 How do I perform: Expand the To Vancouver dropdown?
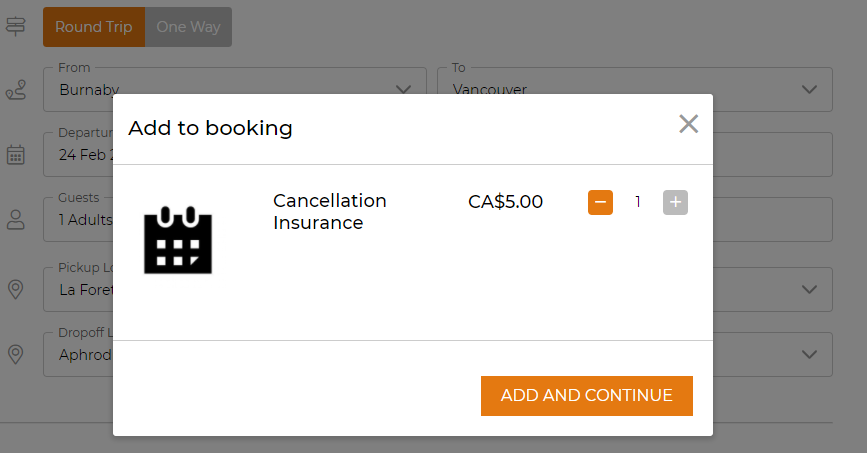click(635, 89)
